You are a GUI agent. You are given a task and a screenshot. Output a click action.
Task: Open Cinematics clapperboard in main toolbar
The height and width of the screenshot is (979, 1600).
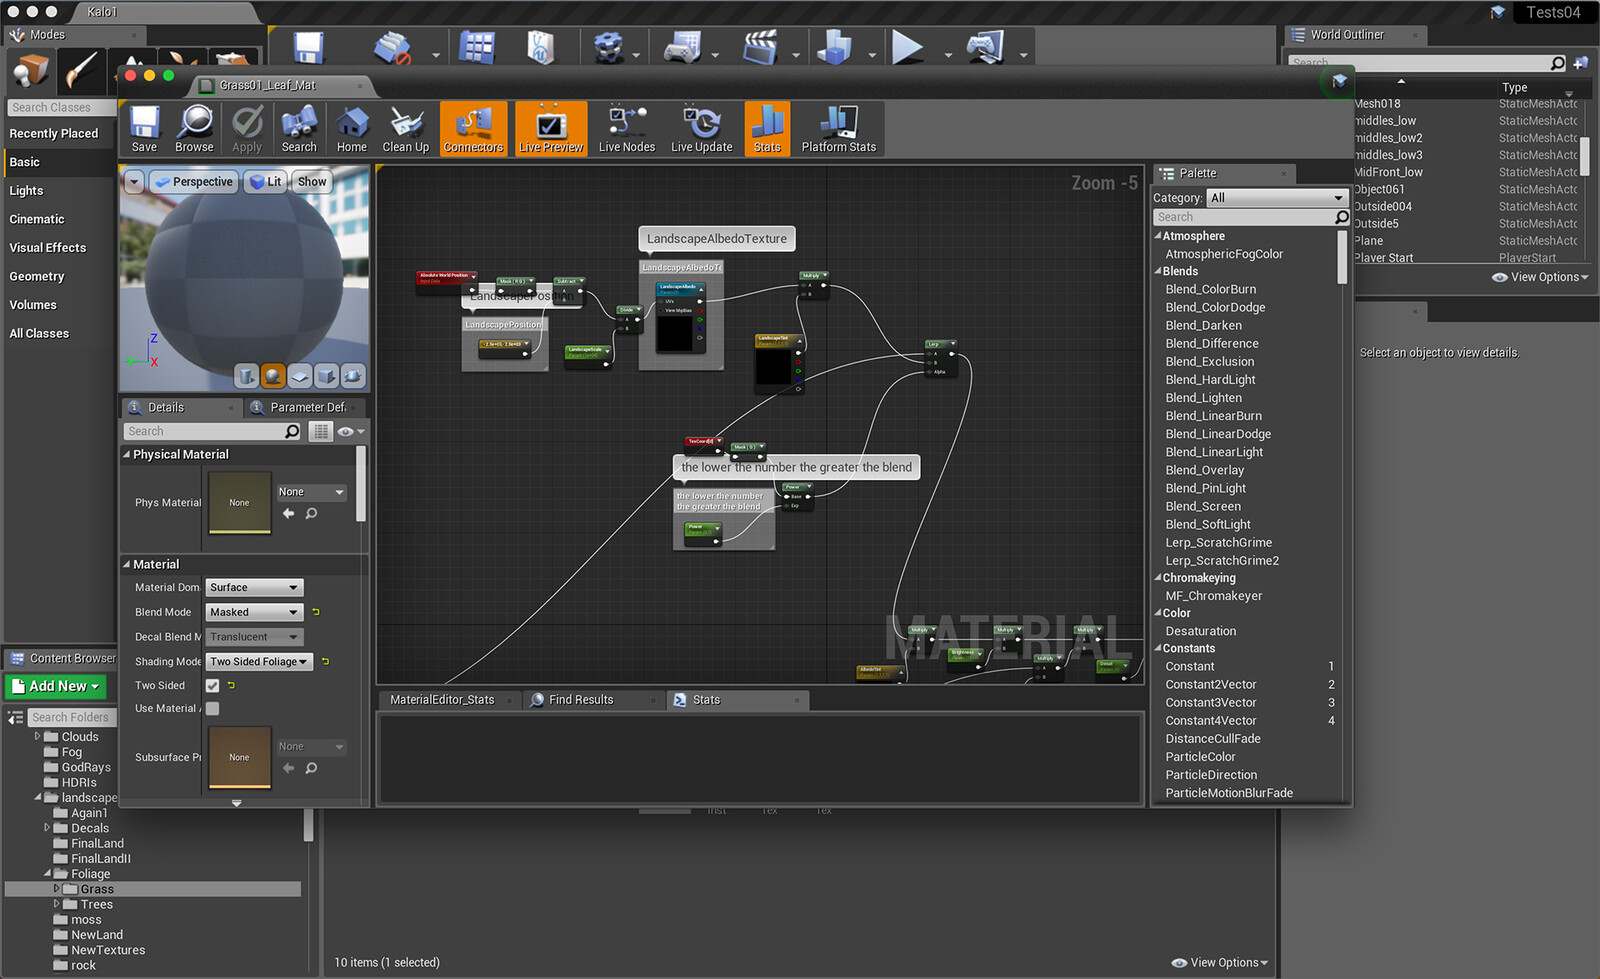click(761, 47)
